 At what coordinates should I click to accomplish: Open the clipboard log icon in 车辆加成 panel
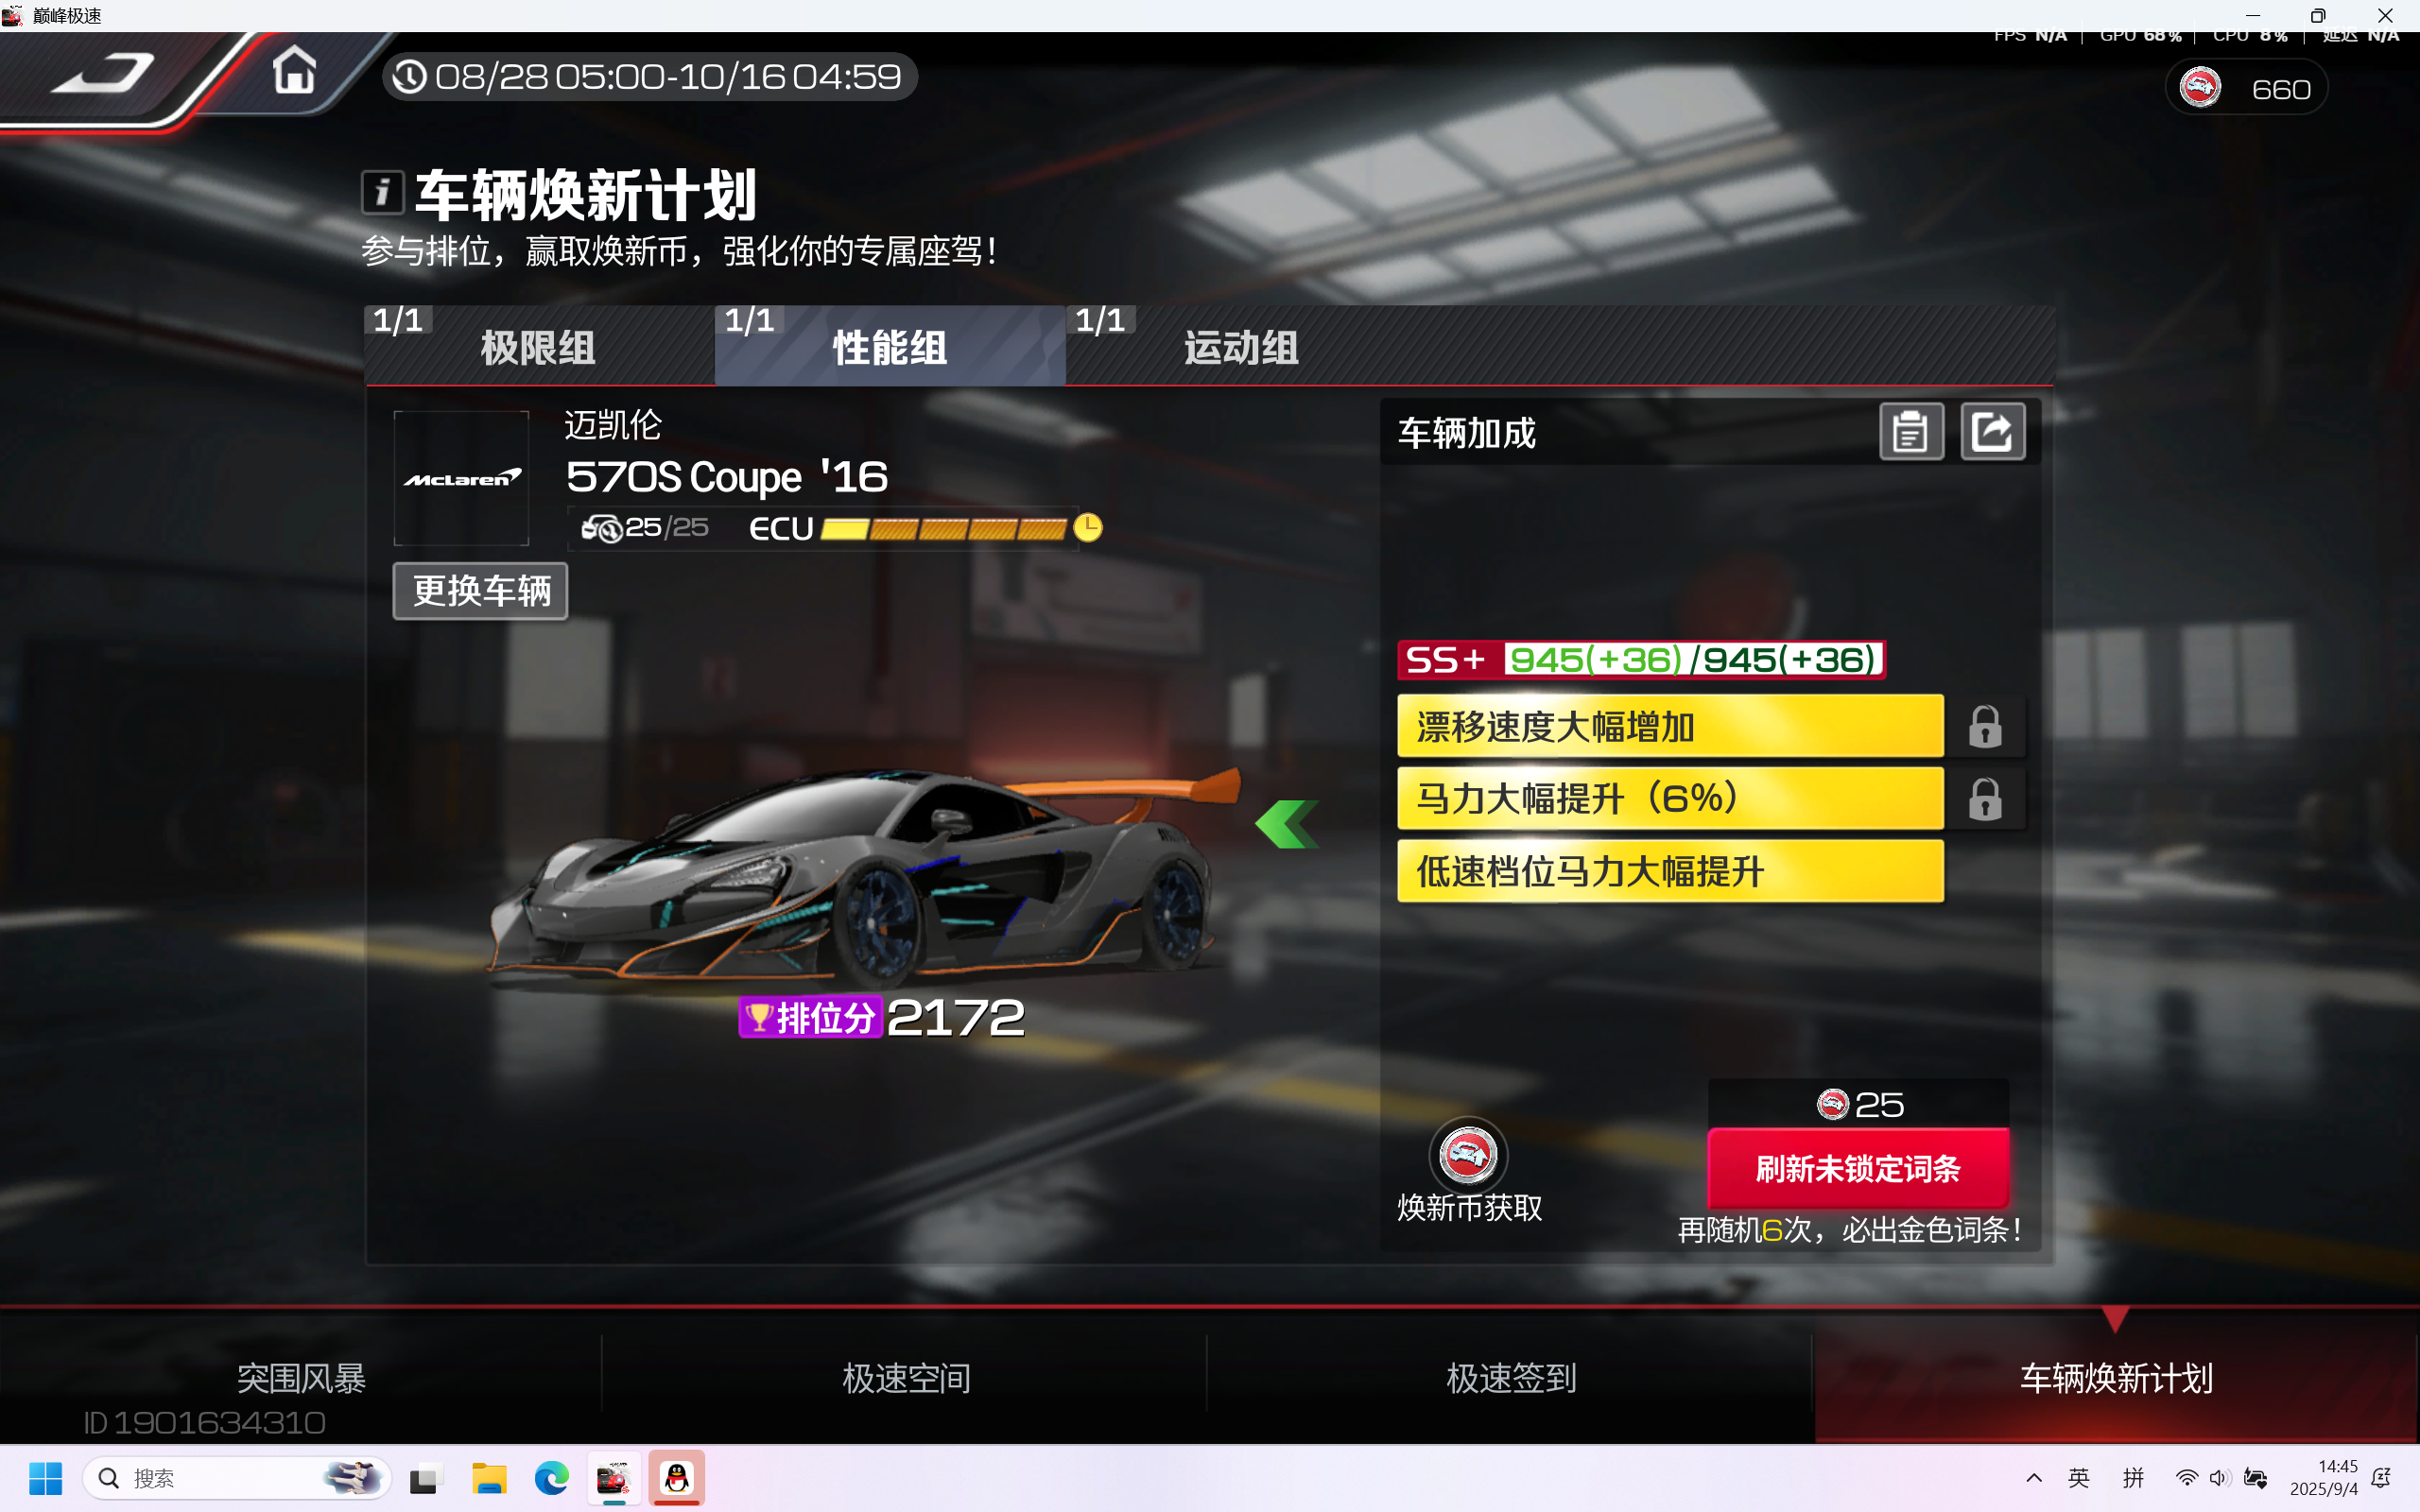[1911, 432]
